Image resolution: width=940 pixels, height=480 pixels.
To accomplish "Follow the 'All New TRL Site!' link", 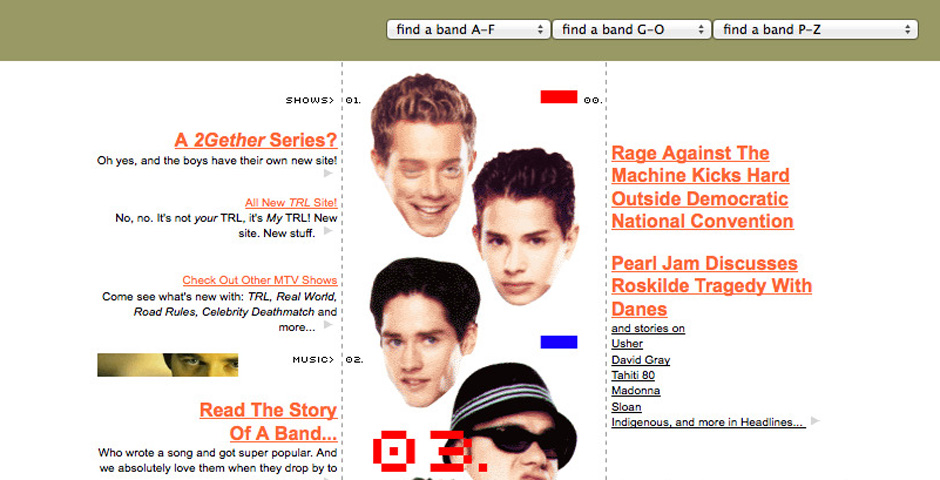I will pyautogui.click(x=291, y=203).
